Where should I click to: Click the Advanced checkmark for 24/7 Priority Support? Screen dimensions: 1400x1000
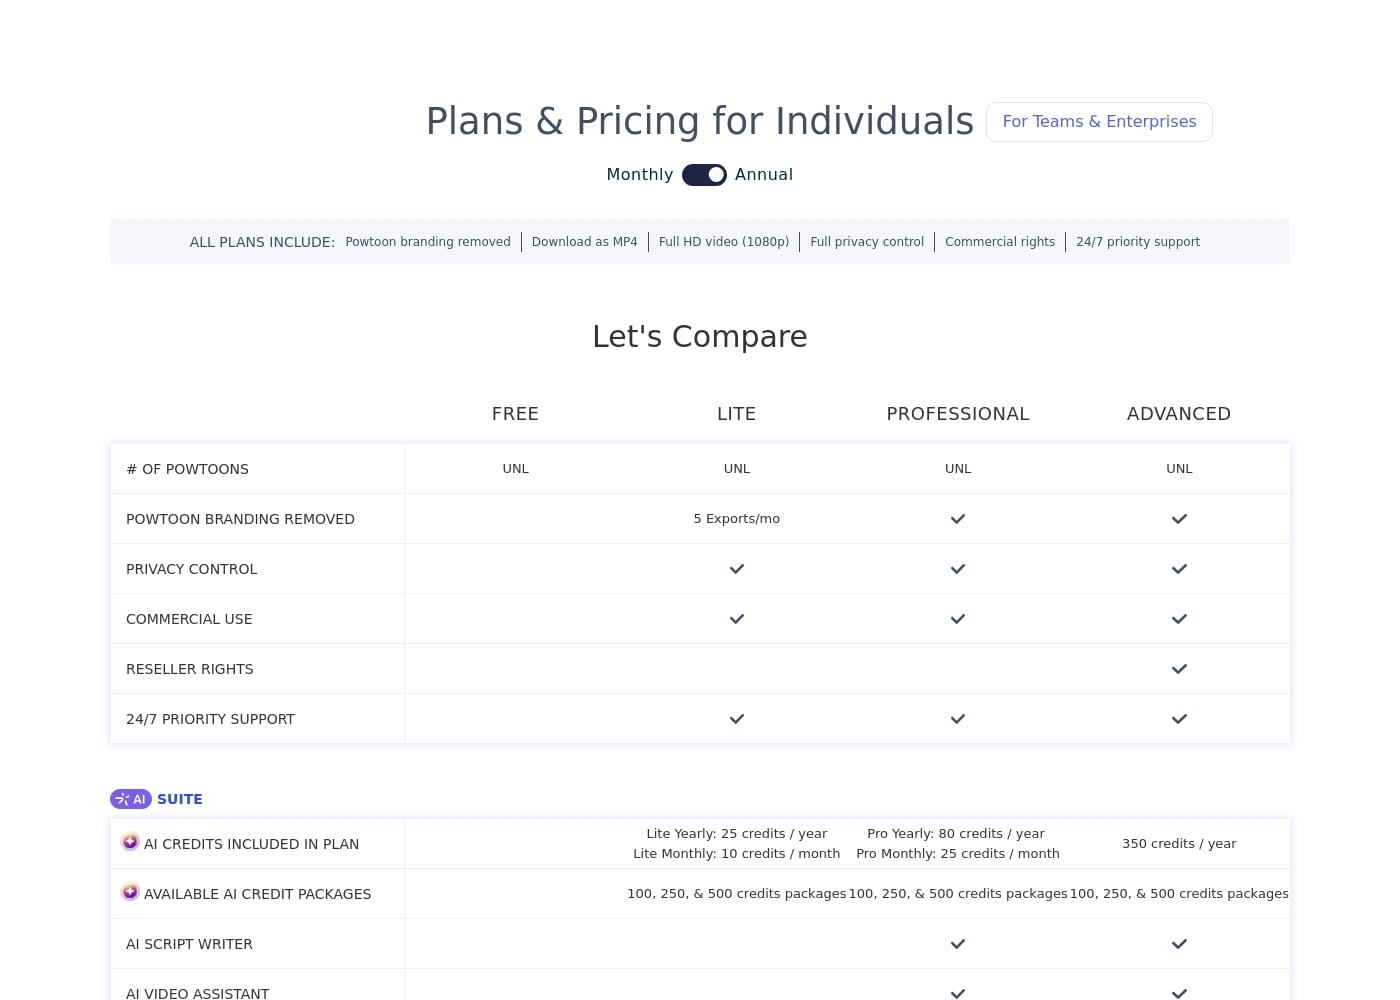(1179, 719)
